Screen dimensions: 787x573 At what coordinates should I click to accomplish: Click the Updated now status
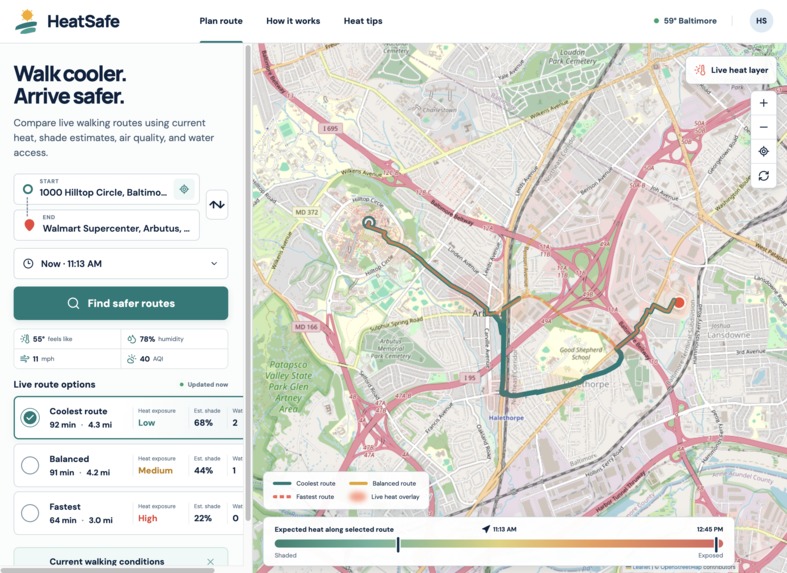pyautogui.click(x=204, y=384)
